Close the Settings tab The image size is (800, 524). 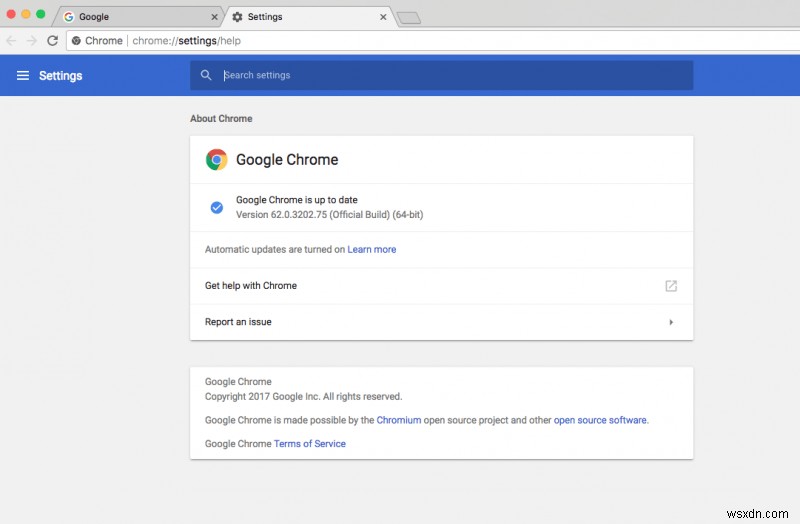[383, 17]
